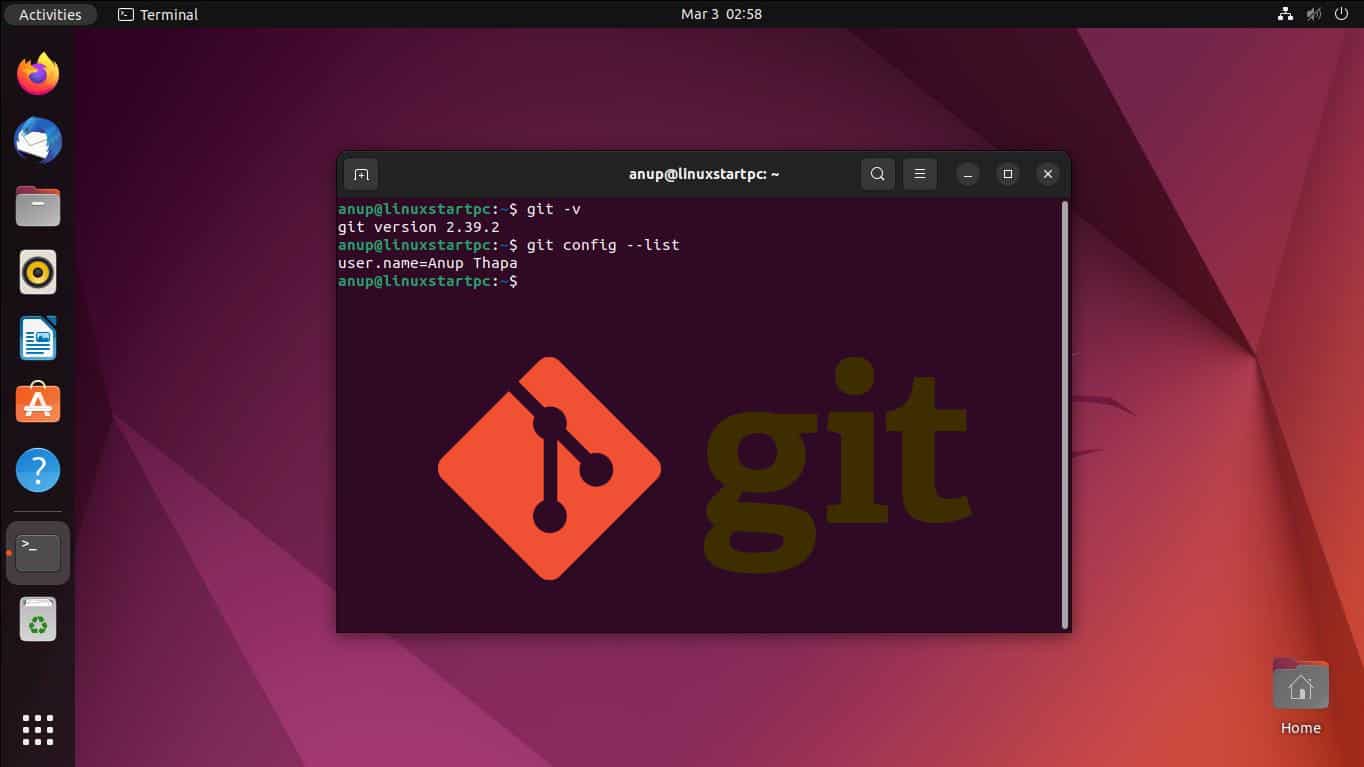1364x767 pixels.
Task: Open the Files application in the dock
Action: [37, 205]
